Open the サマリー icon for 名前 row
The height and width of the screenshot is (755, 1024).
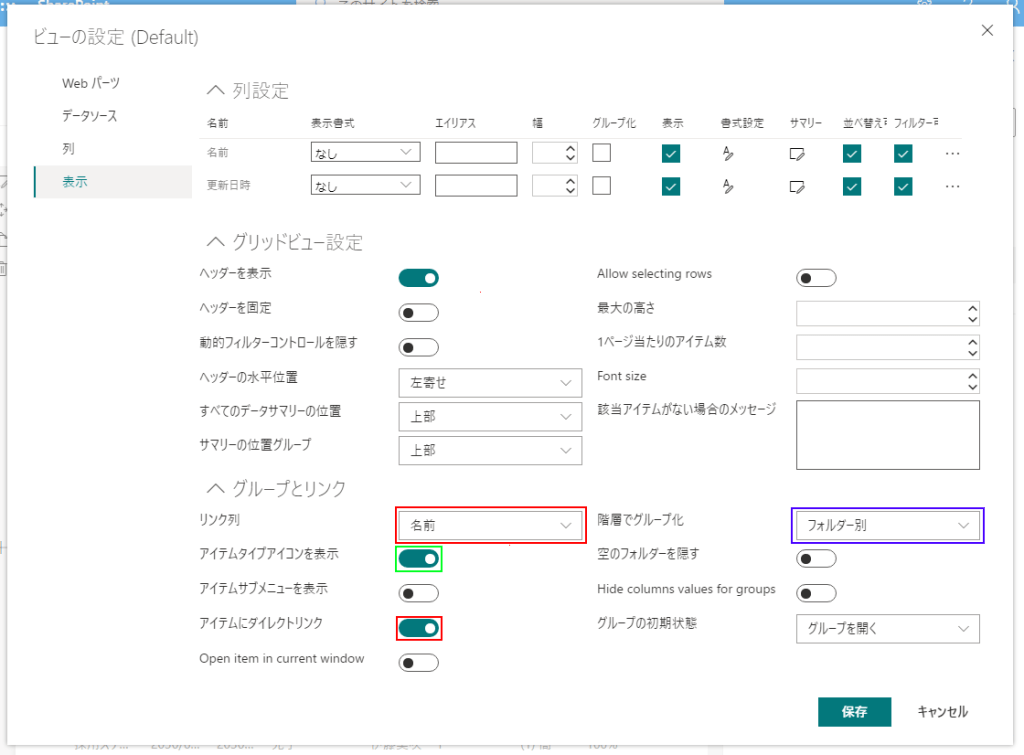click(x=797, y=154)
